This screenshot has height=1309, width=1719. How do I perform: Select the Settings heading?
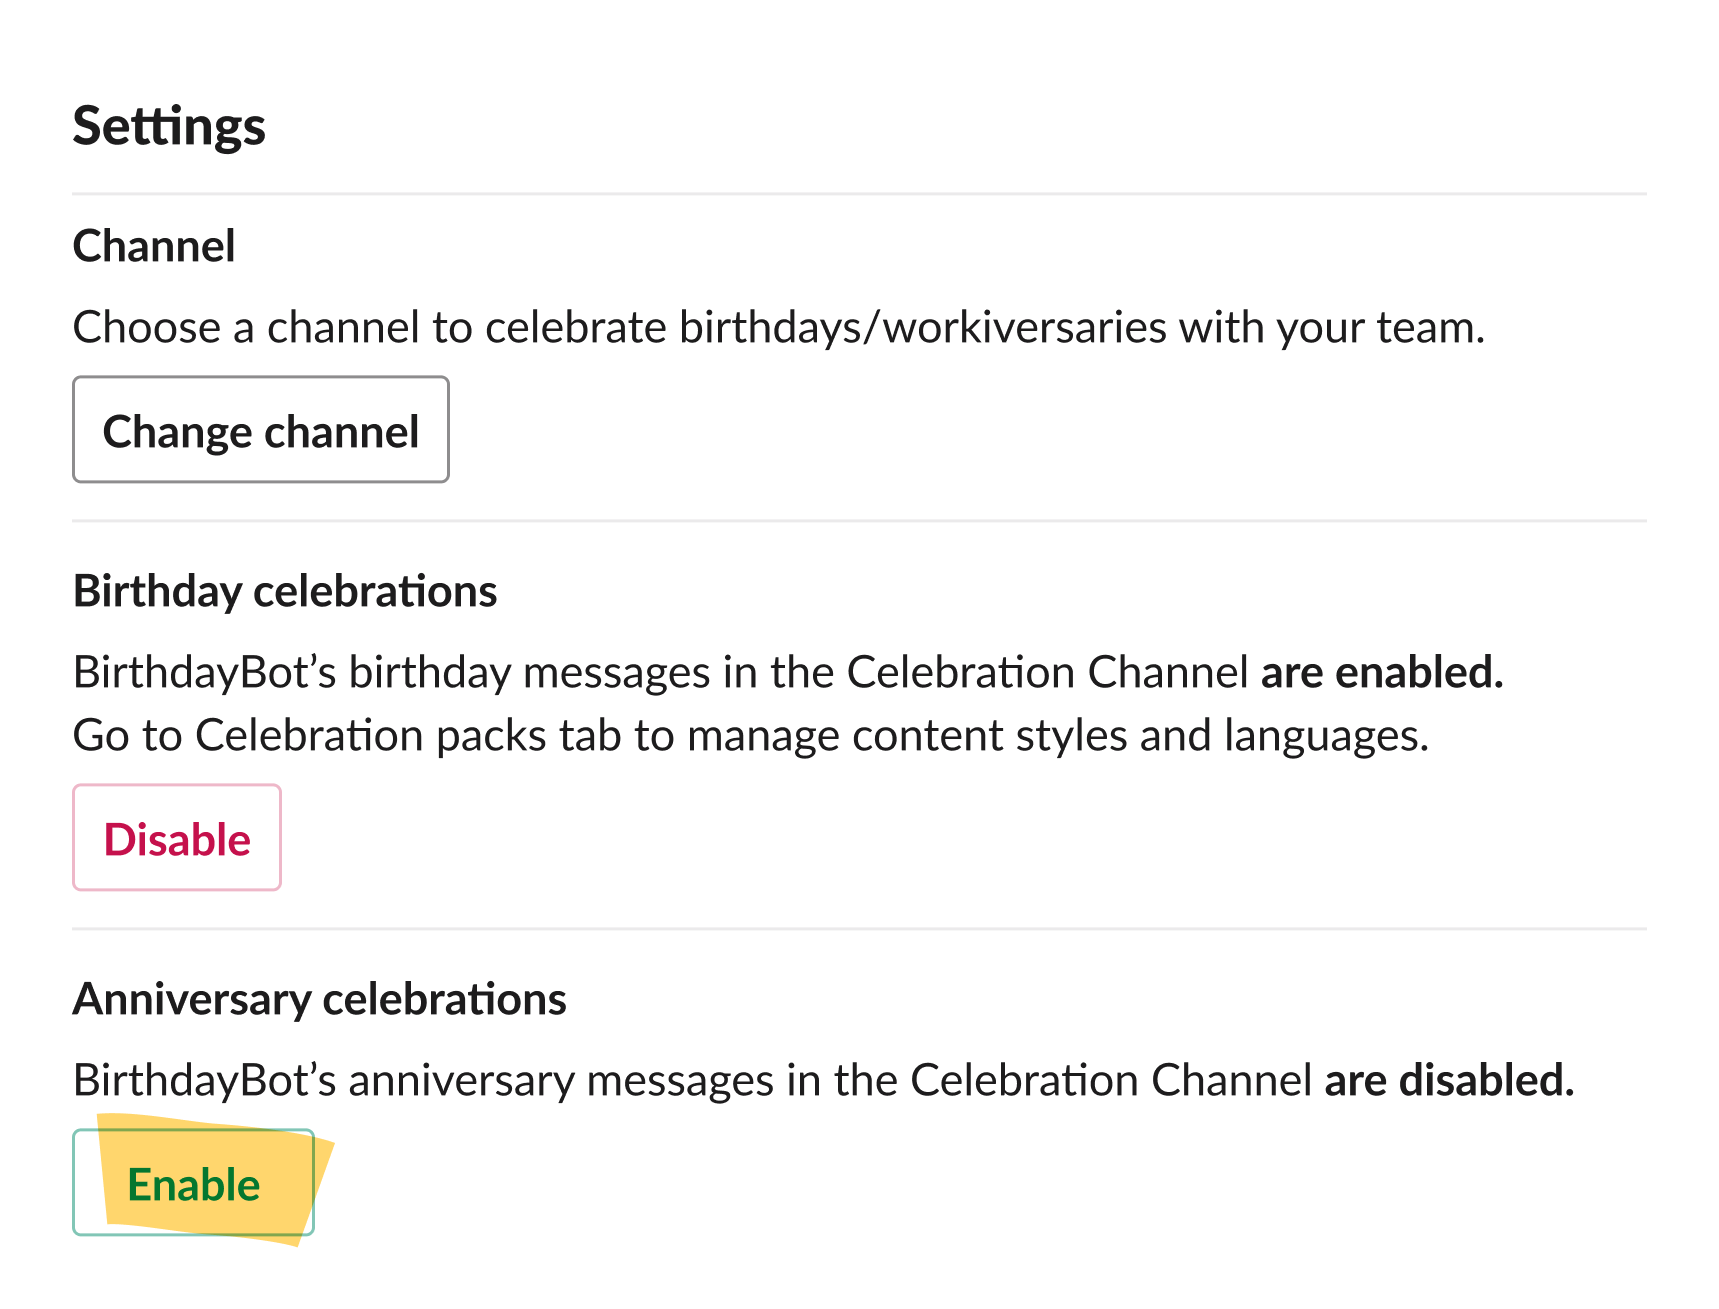[169, 125]
